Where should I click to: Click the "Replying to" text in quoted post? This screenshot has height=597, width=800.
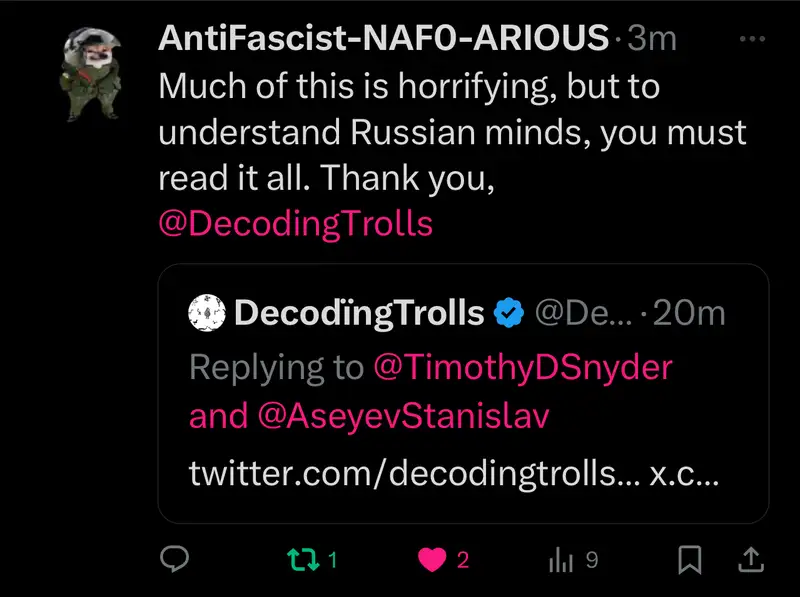click(276, 366)
